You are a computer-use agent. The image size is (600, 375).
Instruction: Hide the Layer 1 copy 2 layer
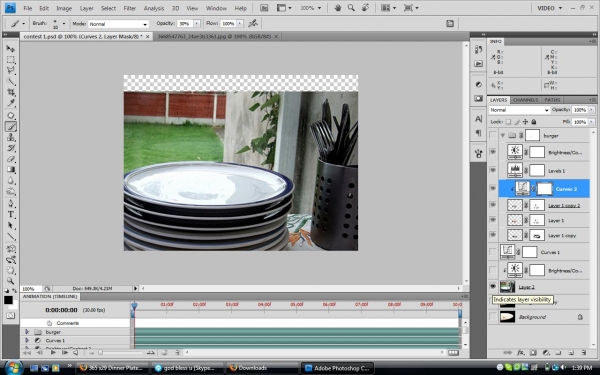click(493, 205)
